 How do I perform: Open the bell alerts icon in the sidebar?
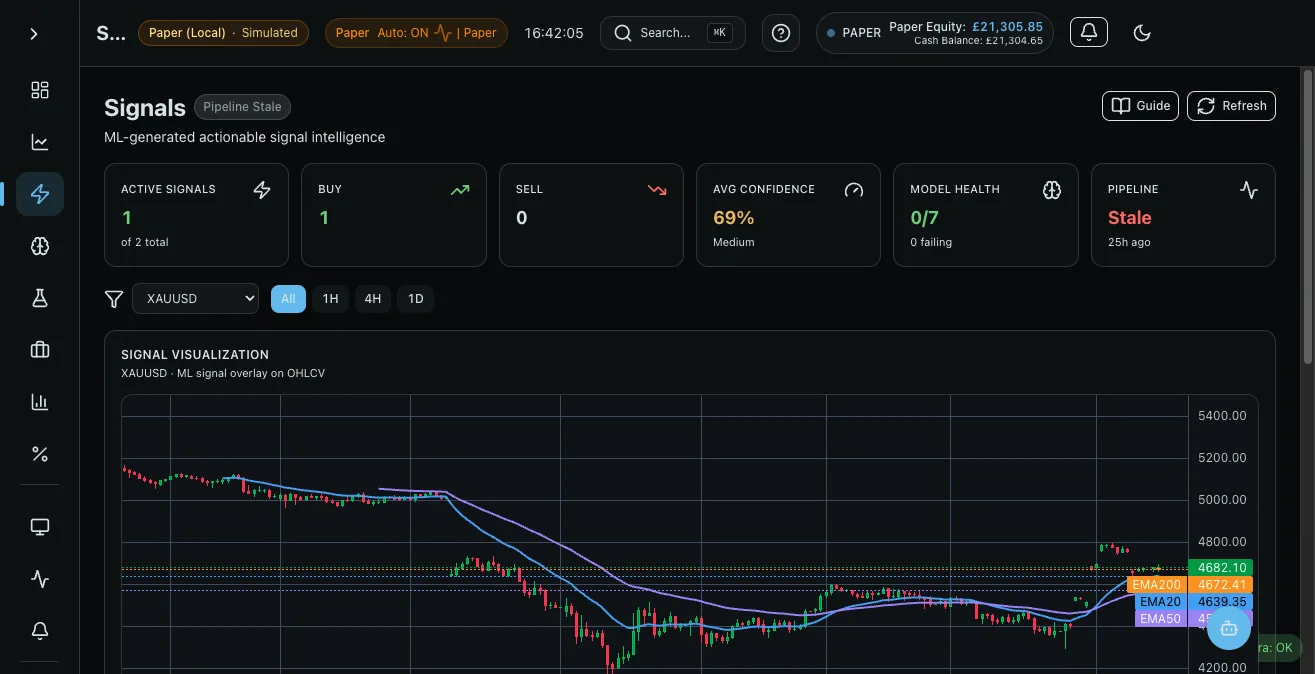(40, 631)
